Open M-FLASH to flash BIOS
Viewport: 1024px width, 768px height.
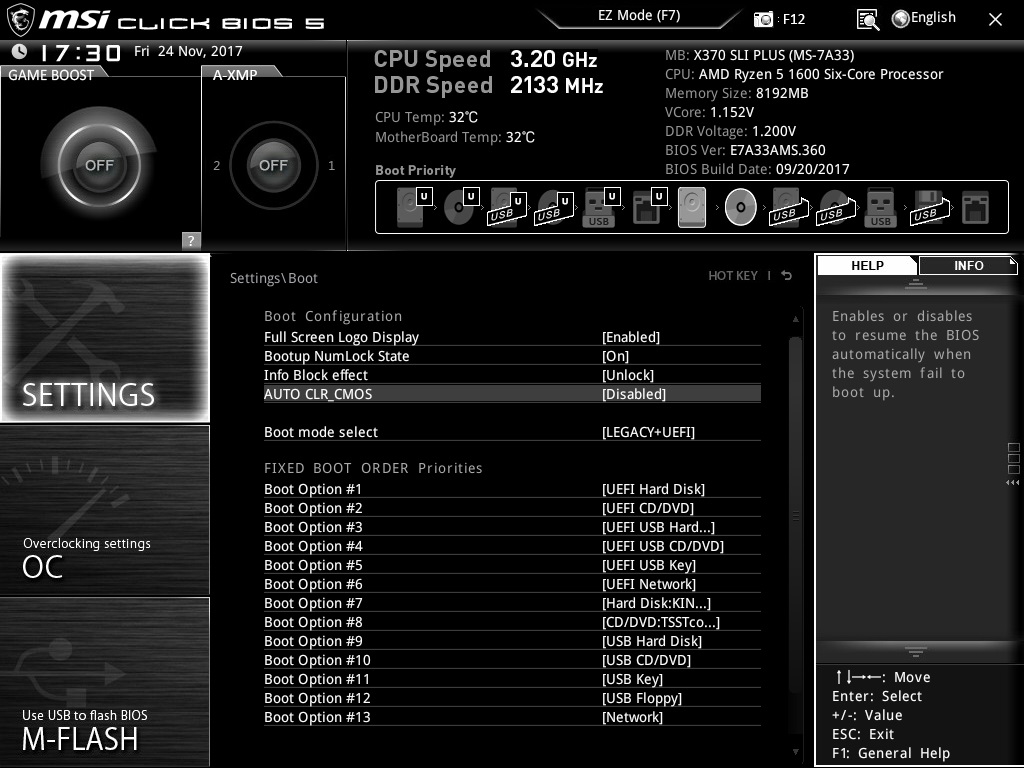coord(105,681)
